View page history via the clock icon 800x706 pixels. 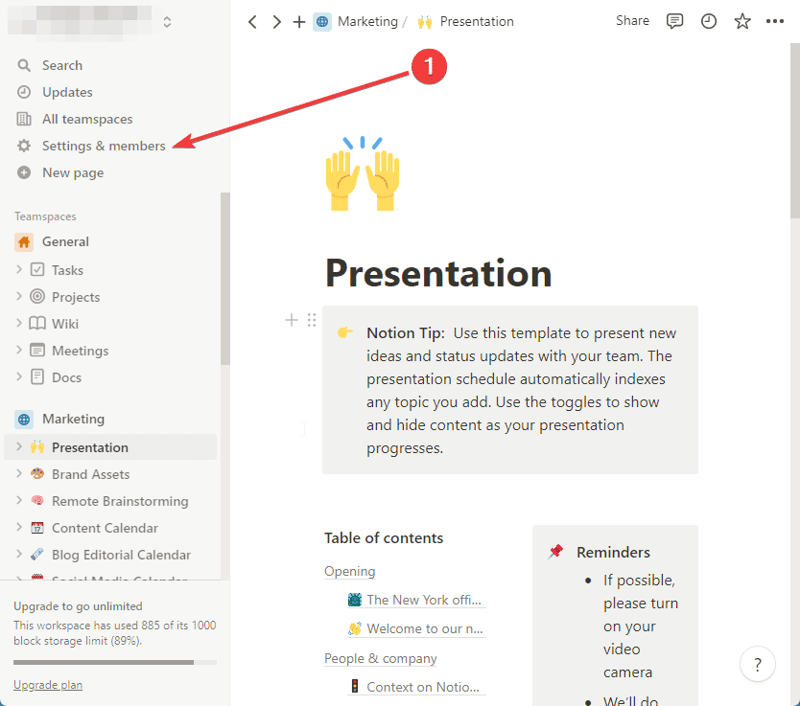[709, 20]
